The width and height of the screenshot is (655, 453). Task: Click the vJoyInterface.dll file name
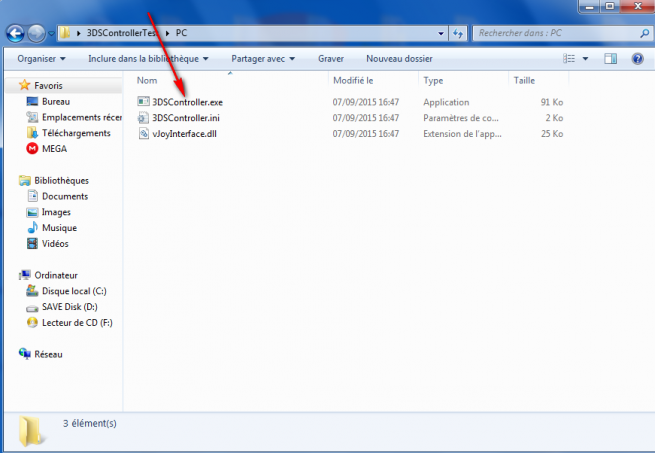click(184, 134)
